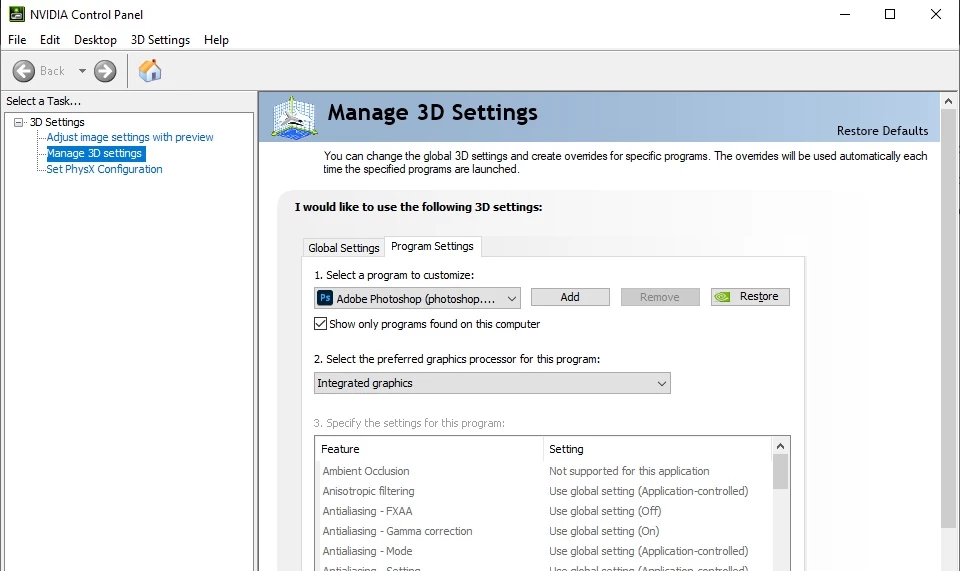Select the 3D Settings root tree item
This screenshot has width=960, height=571.
tap(57, 122)
